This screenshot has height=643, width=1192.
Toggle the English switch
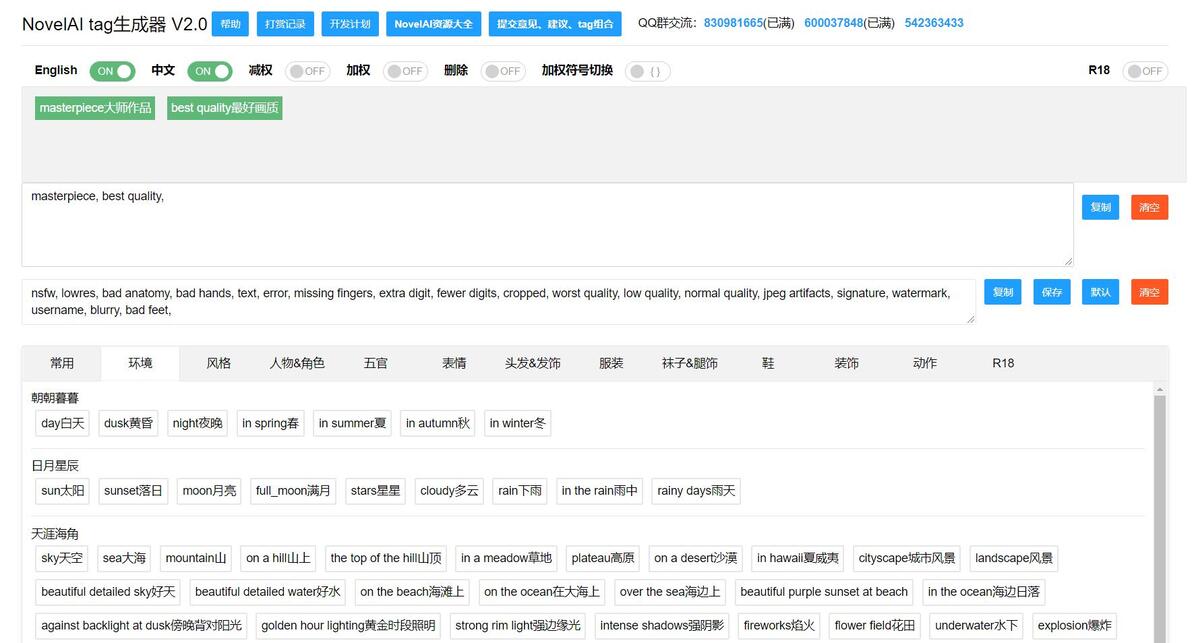tap(112, 71)
